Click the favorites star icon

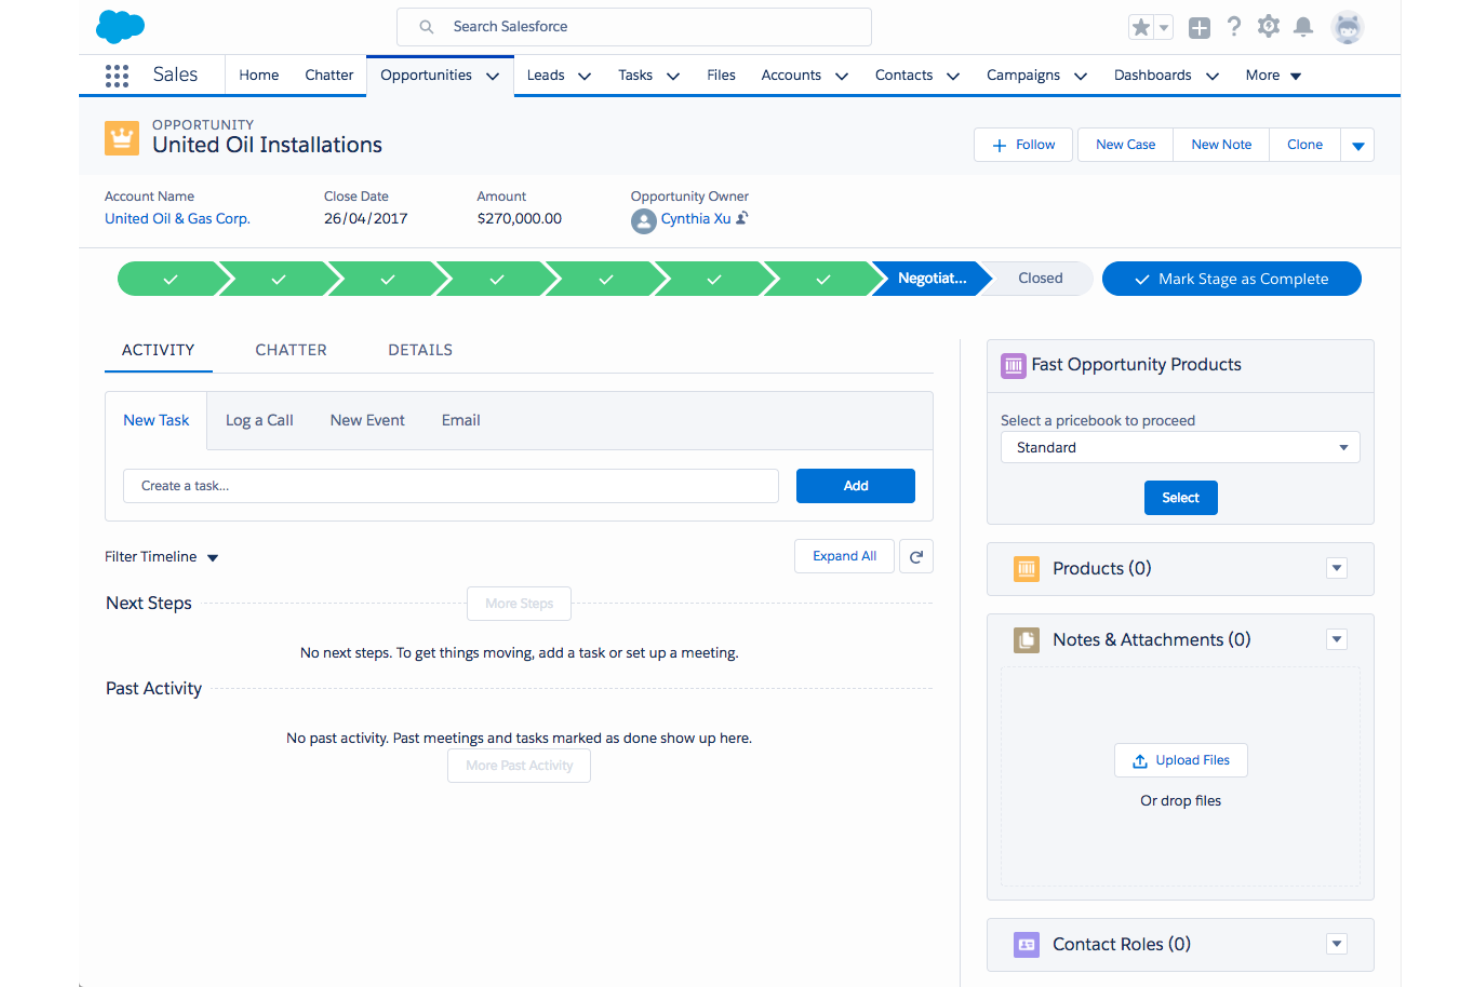(1141, 27)
